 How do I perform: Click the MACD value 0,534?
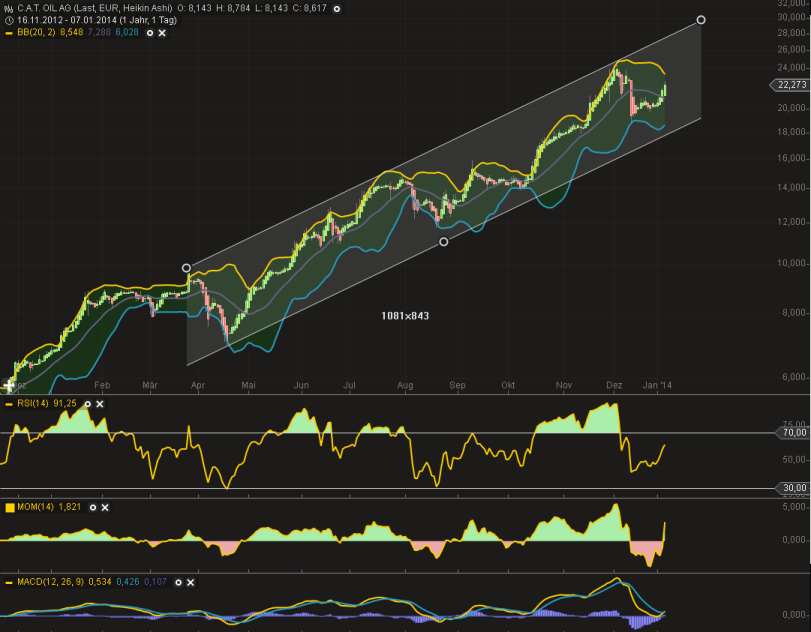coord(100,582)
